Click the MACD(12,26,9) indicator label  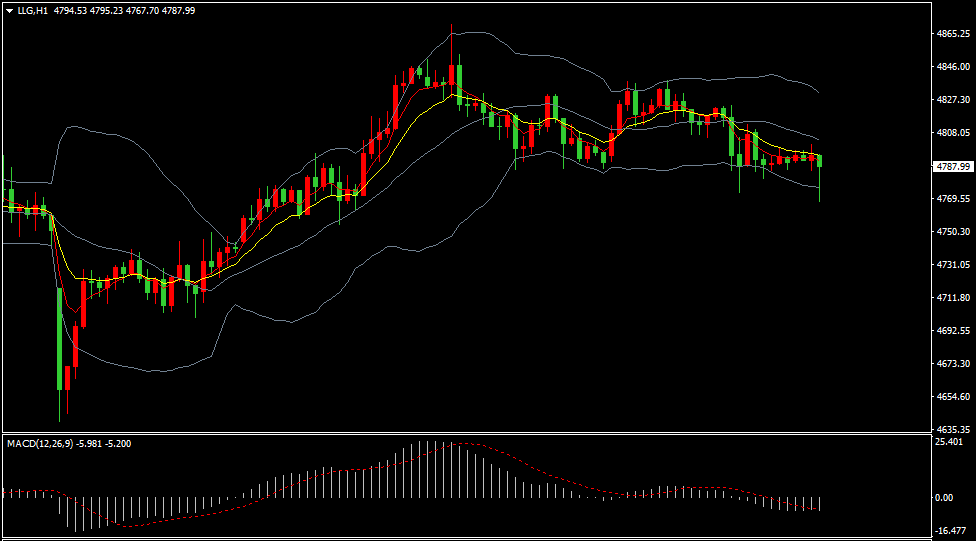point(39,443)
